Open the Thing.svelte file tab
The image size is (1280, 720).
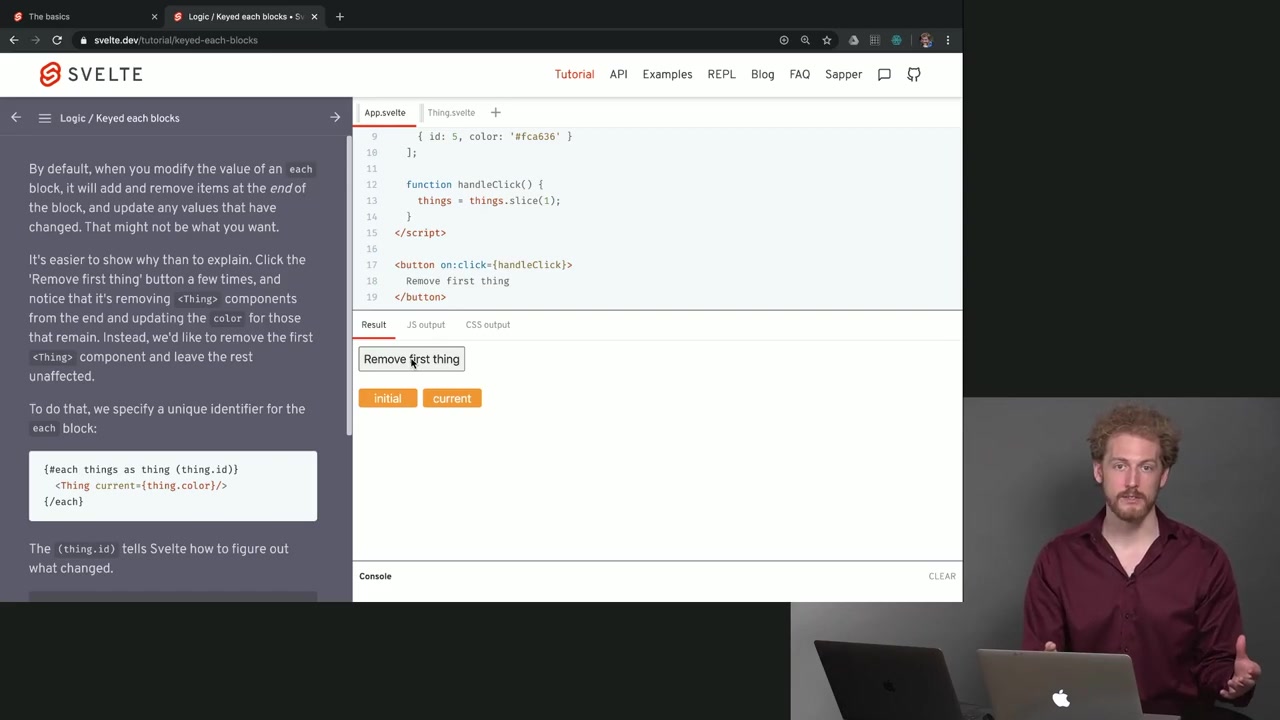click(451, 113)
